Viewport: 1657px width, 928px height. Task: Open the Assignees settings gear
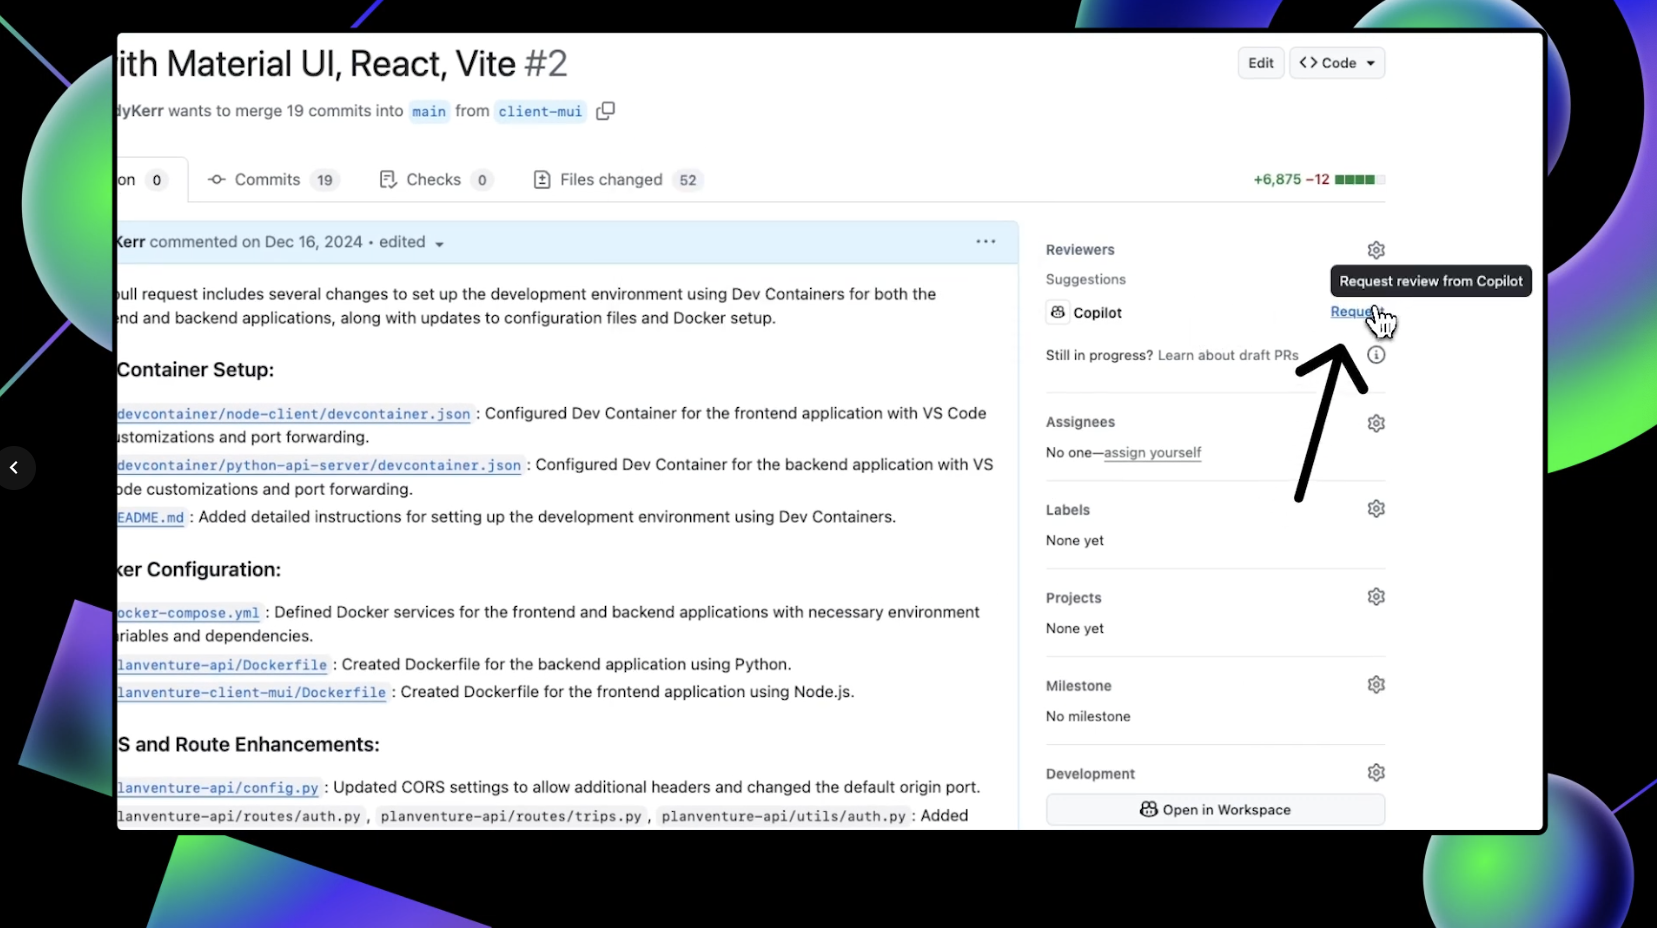(1376, 422)
